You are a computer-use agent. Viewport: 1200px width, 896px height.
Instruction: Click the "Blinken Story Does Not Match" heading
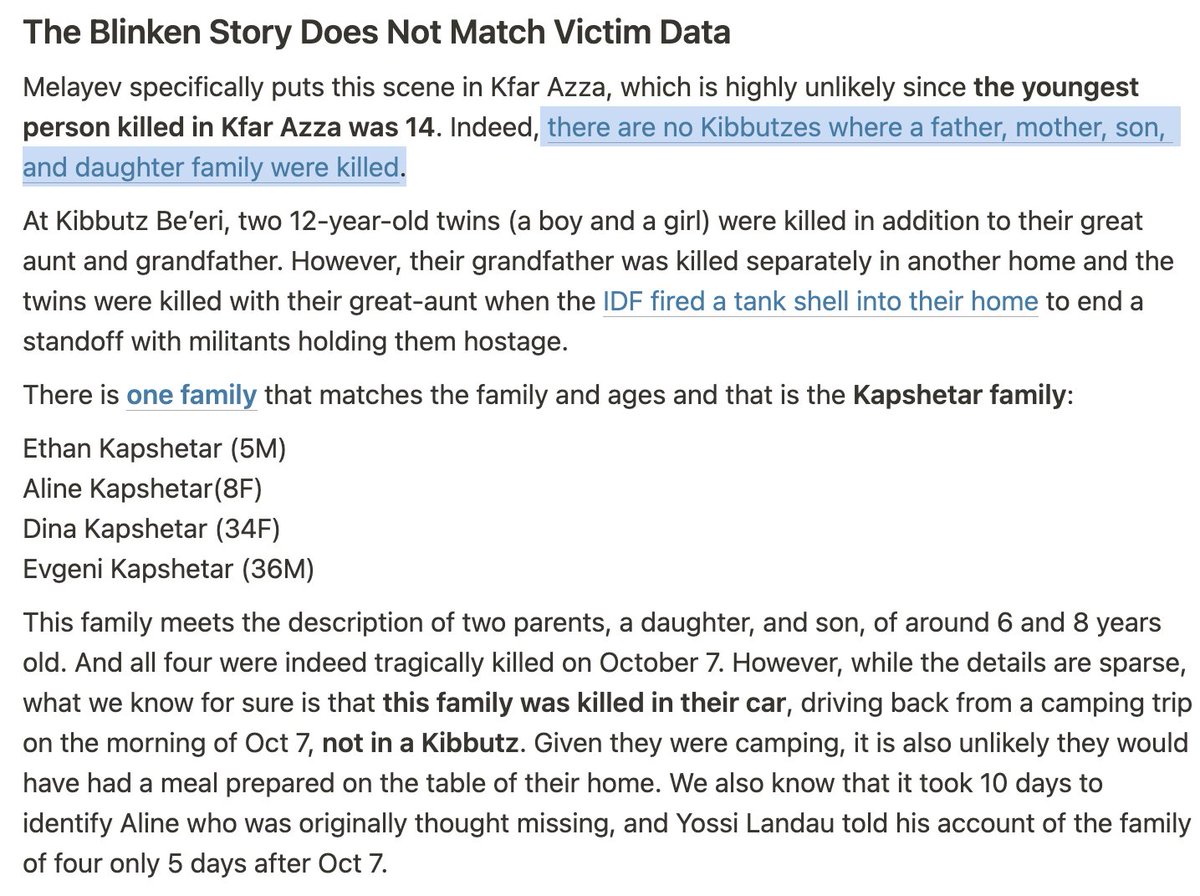point(376,32)
